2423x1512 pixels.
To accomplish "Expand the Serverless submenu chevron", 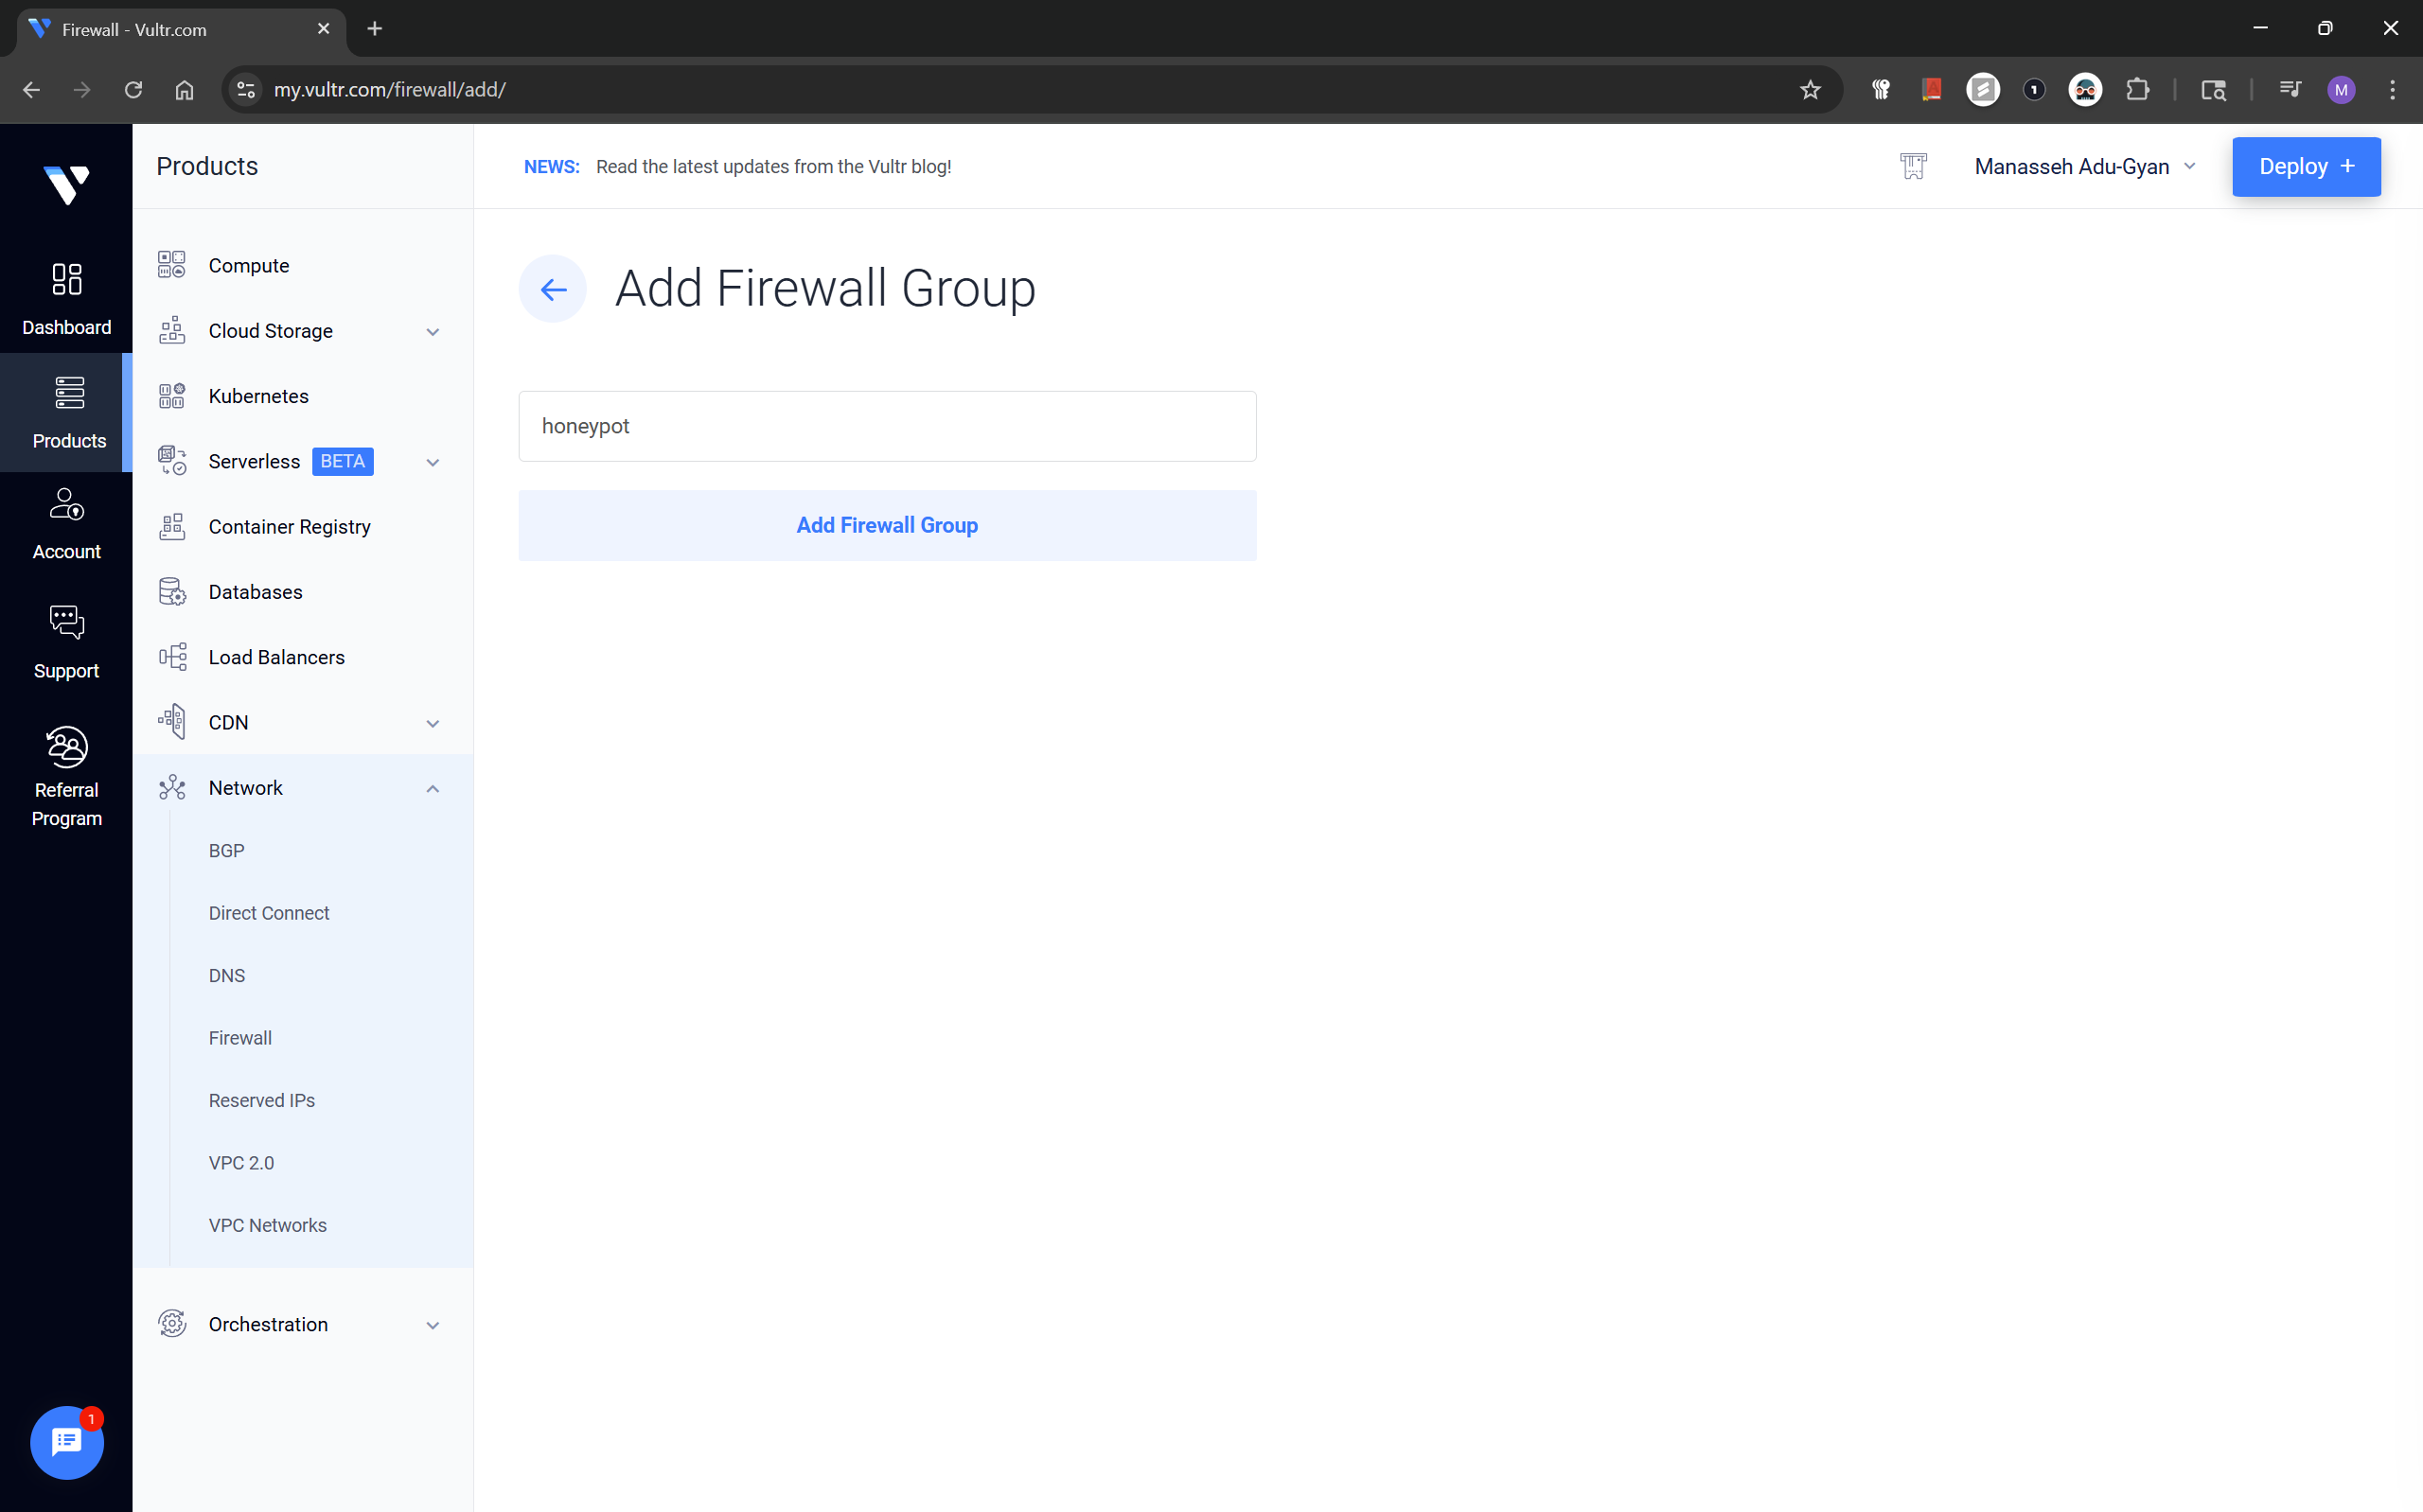I will click(x=433, y=462).
